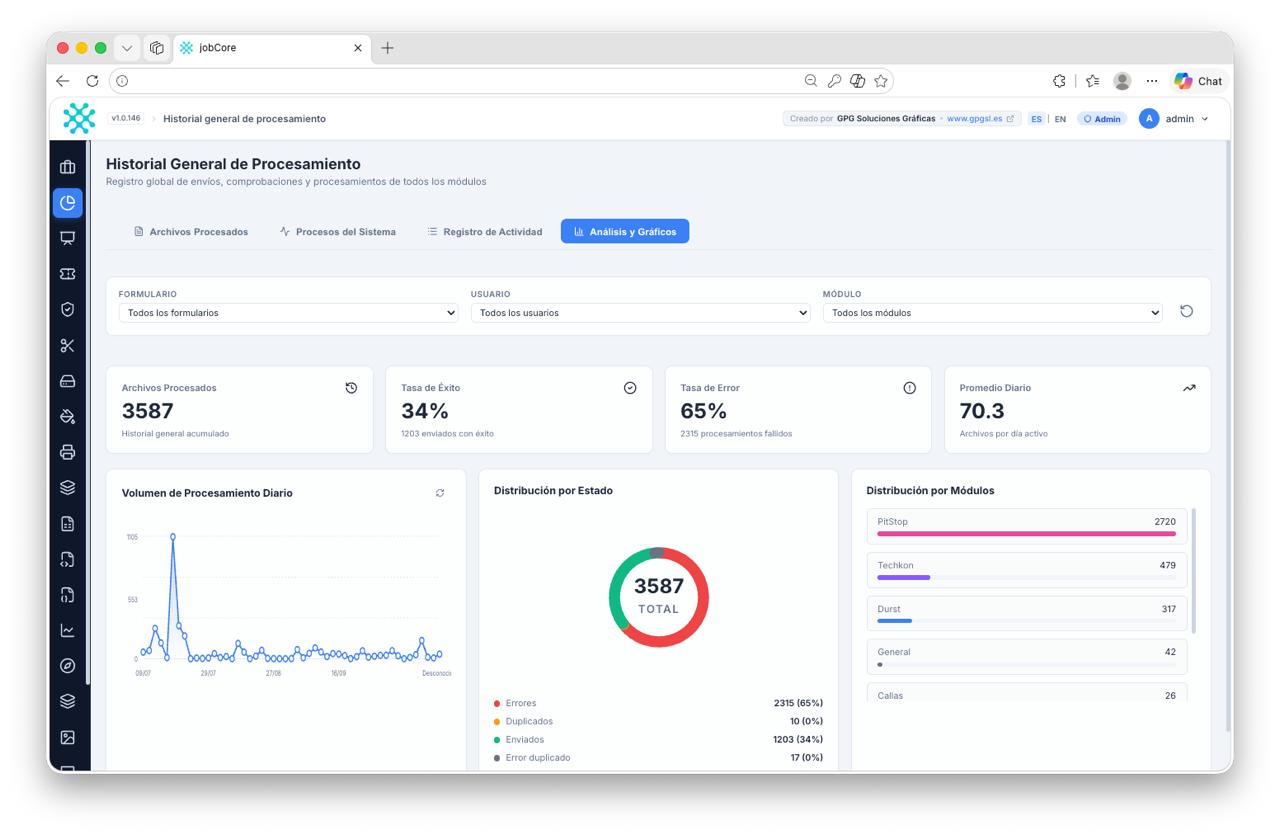This screenshot has height=835, width=1280.
Task: Go back with the browser back arrow
Action: coord(63,81)
